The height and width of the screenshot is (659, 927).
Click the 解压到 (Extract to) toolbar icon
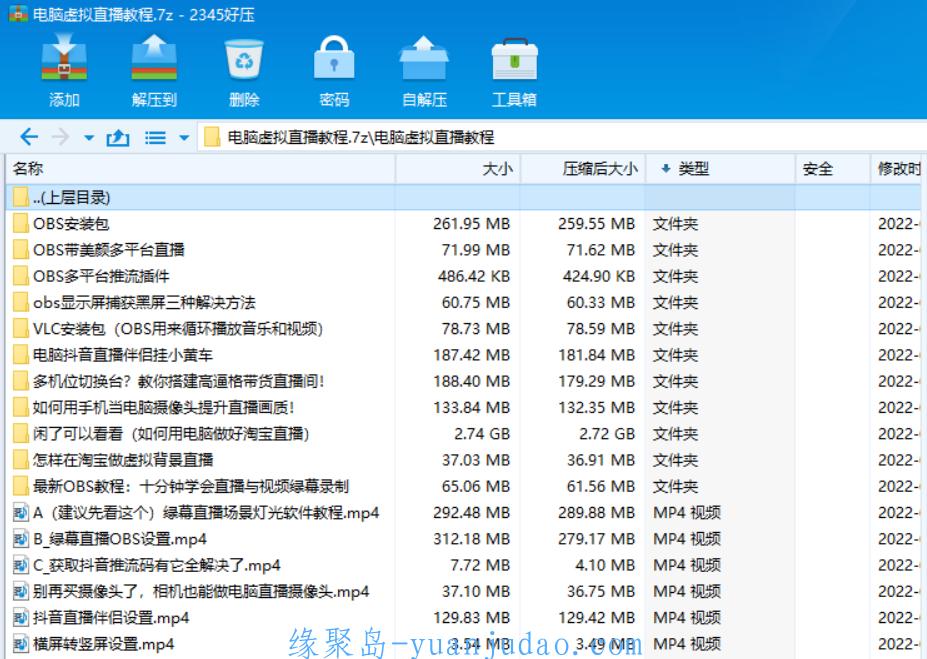[154, 58]
